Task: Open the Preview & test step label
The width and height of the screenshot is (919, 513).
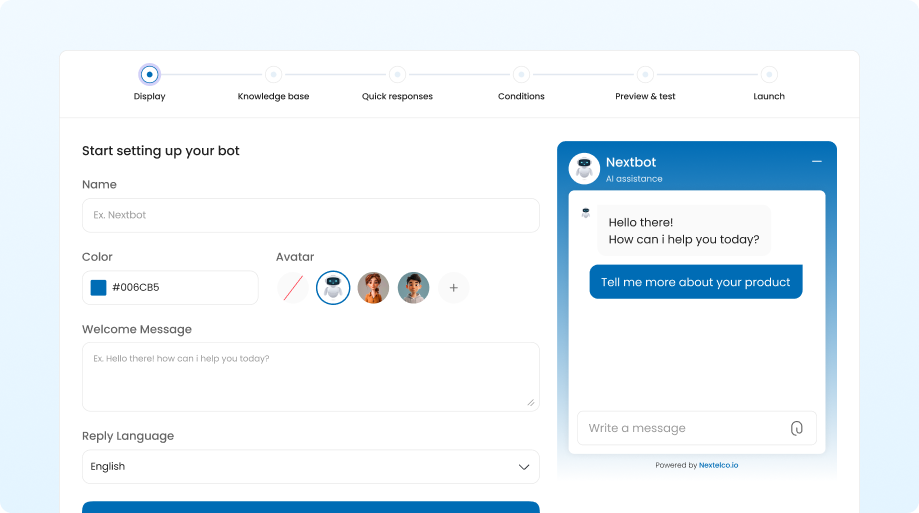Action: (x=645, y=97)
